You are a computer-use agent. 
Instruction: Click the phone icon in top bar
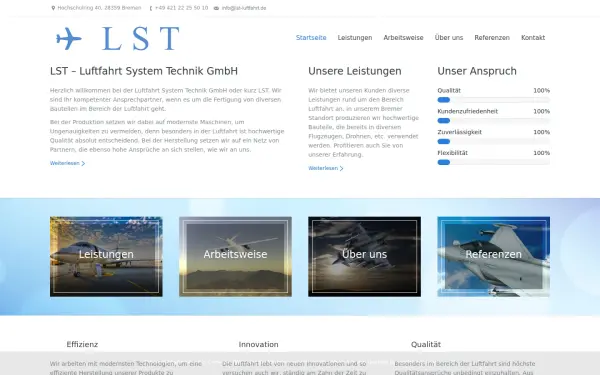coord(151,8)
